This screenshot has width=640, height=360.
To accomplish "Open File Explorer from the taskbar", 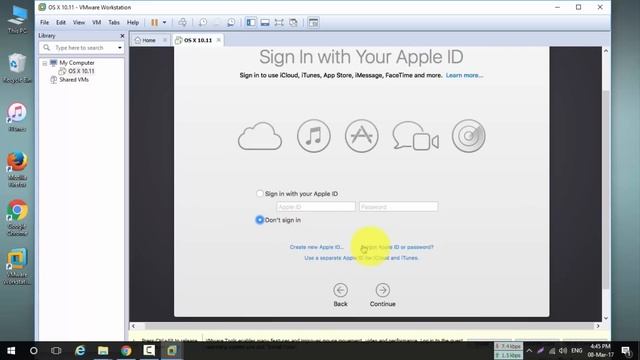I will (x=103, y=351).
